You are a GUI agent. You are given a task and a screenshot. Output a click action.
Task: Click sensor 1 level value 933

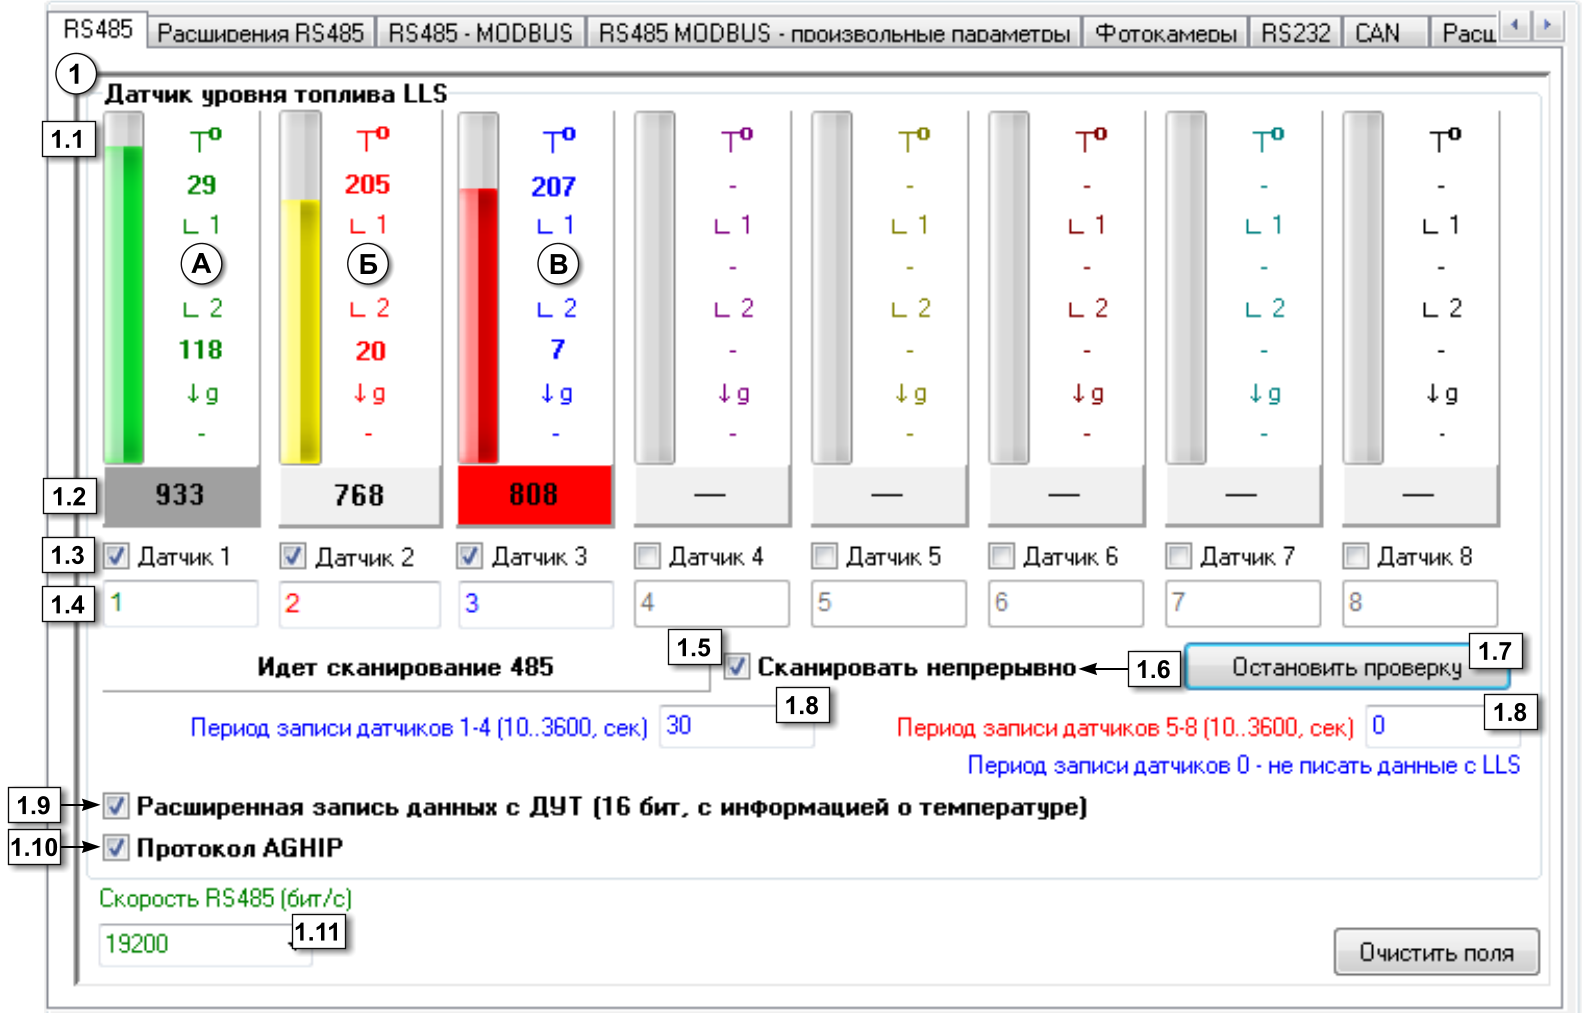181,495
